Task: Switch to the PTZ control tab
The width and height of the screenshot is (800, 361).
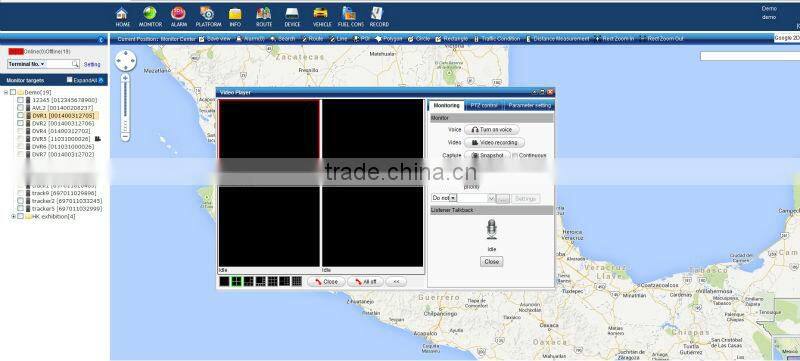Action: (484, 106)
